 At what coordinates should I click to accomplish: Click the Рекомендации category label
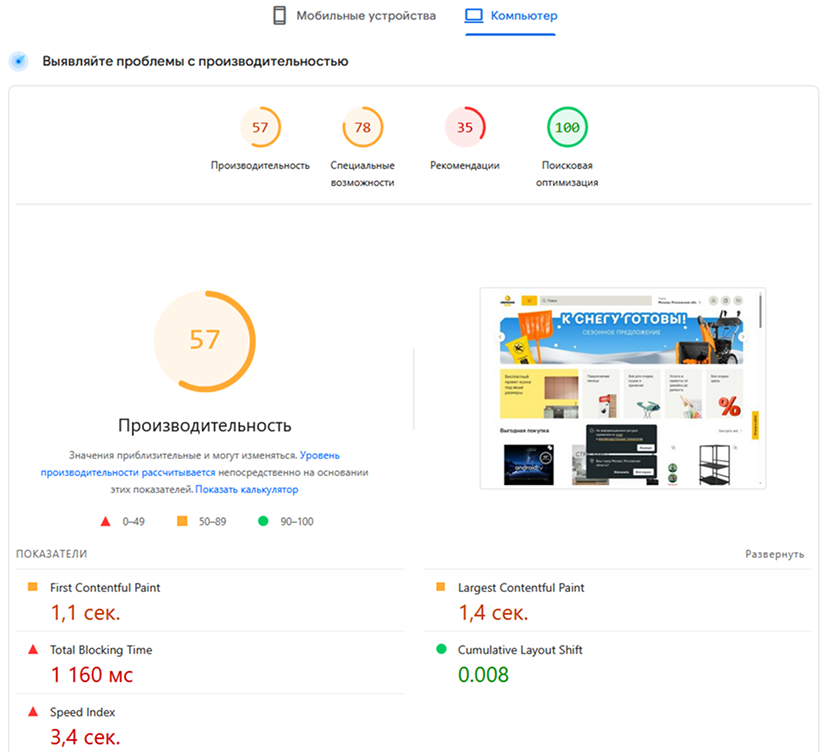point(465,166)
